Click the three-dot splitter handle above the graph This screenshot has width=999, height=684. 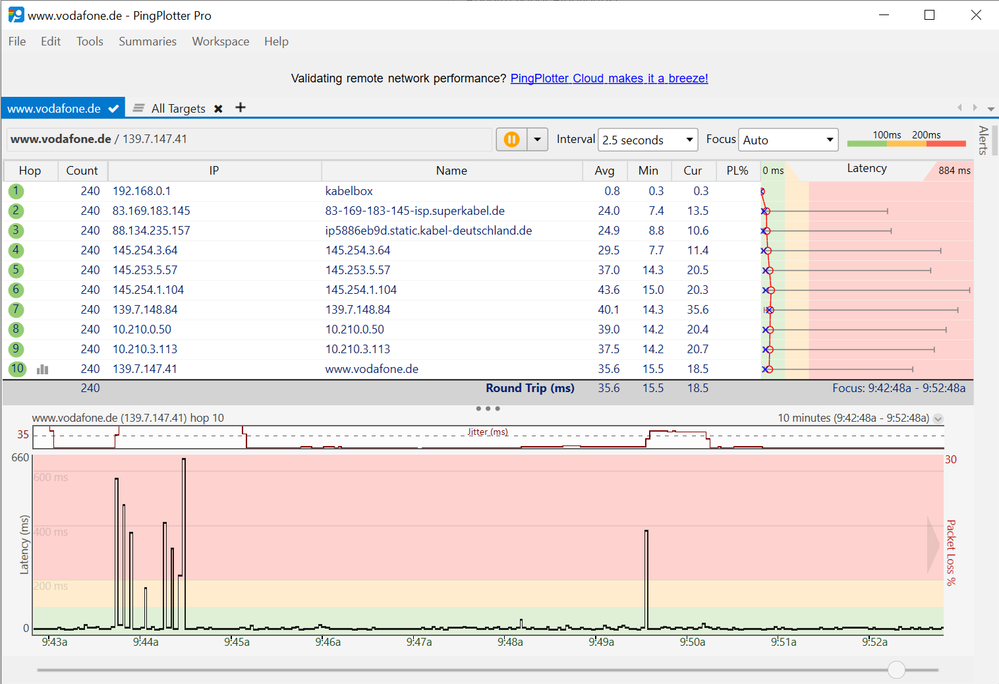coord(488,408)
